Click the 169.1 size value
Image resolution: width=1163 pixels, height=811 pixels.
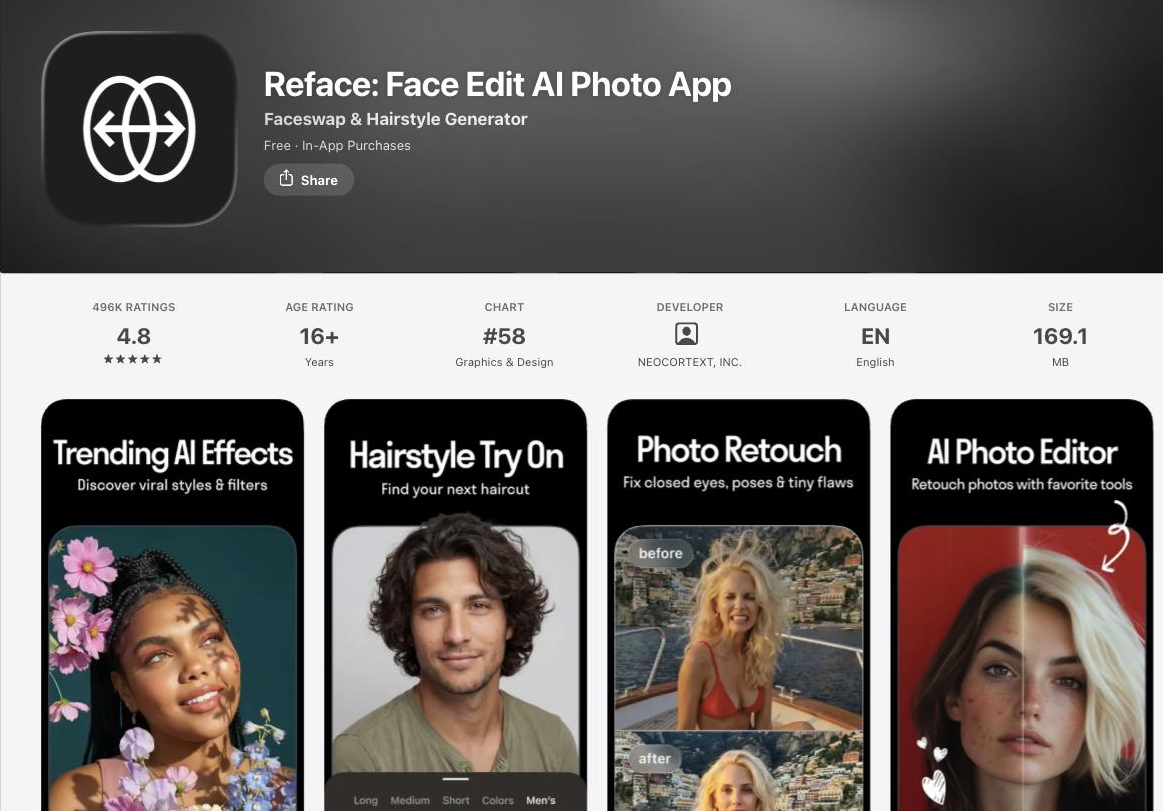coord(1061,336)
